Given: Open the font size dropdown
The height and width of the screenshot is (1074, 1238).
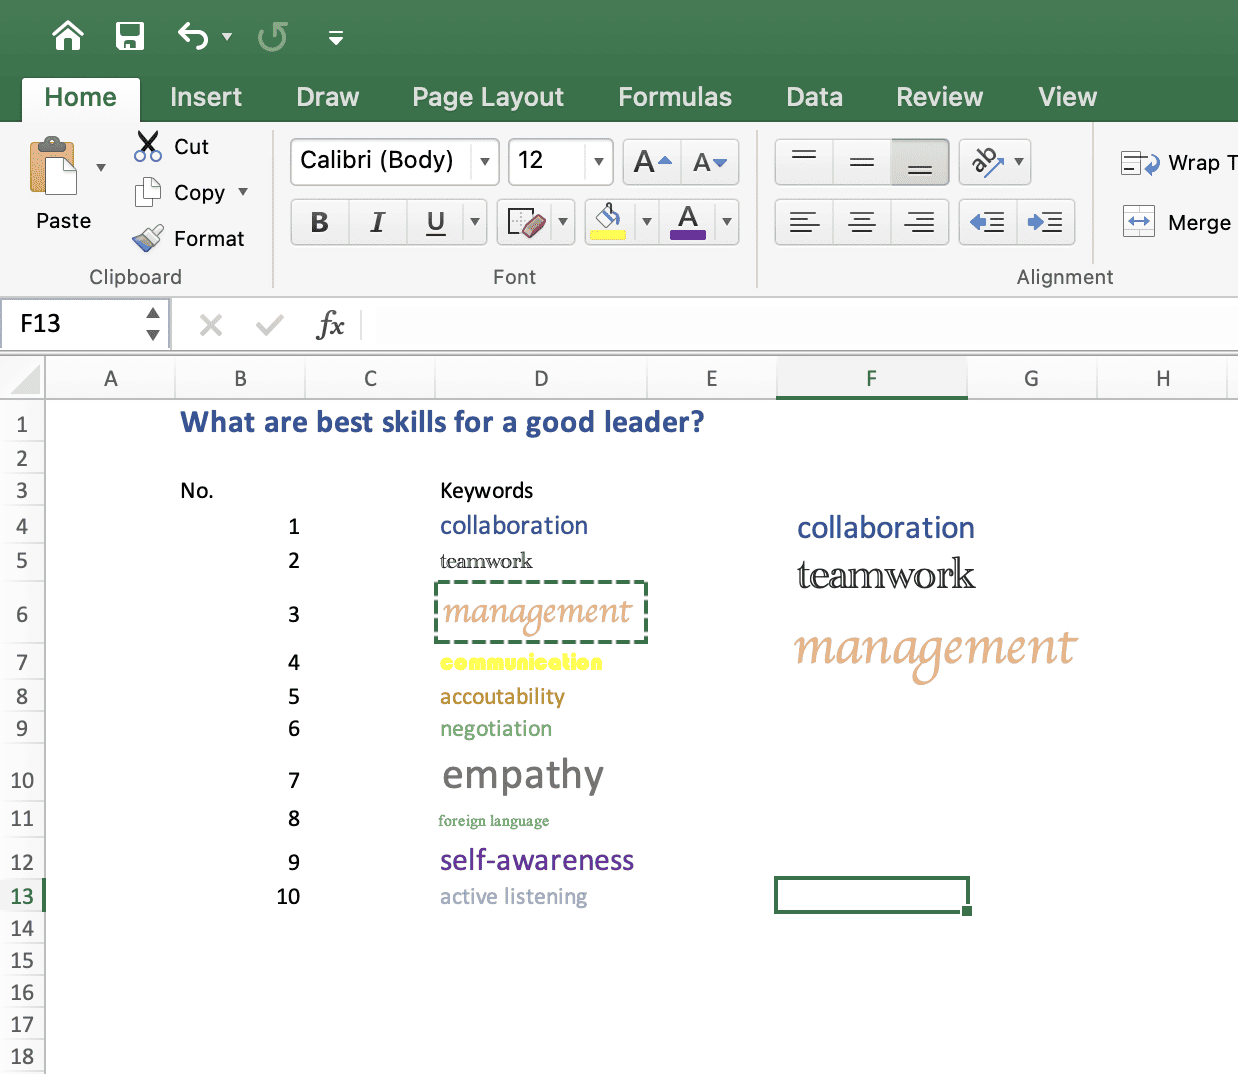Looking at the screenshot, I should [x=599, y=161].
